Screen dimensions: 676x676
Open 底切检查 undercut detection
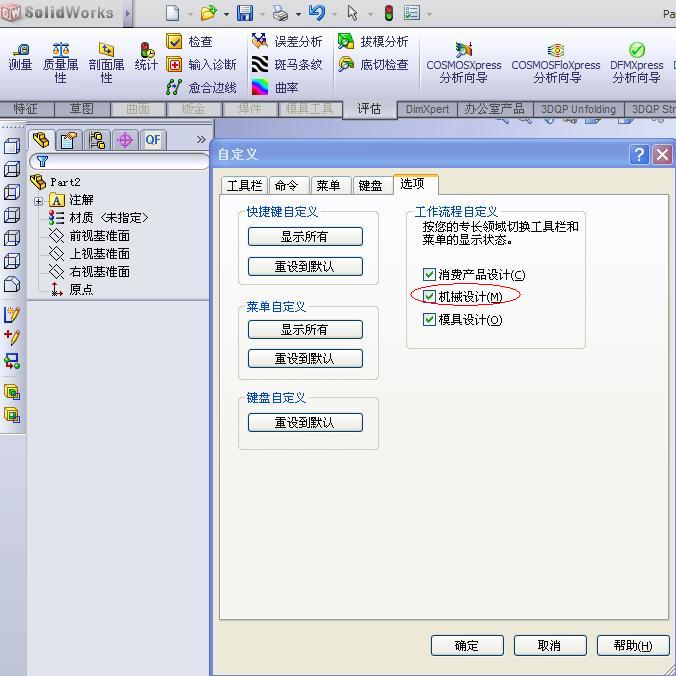point(373,65)
